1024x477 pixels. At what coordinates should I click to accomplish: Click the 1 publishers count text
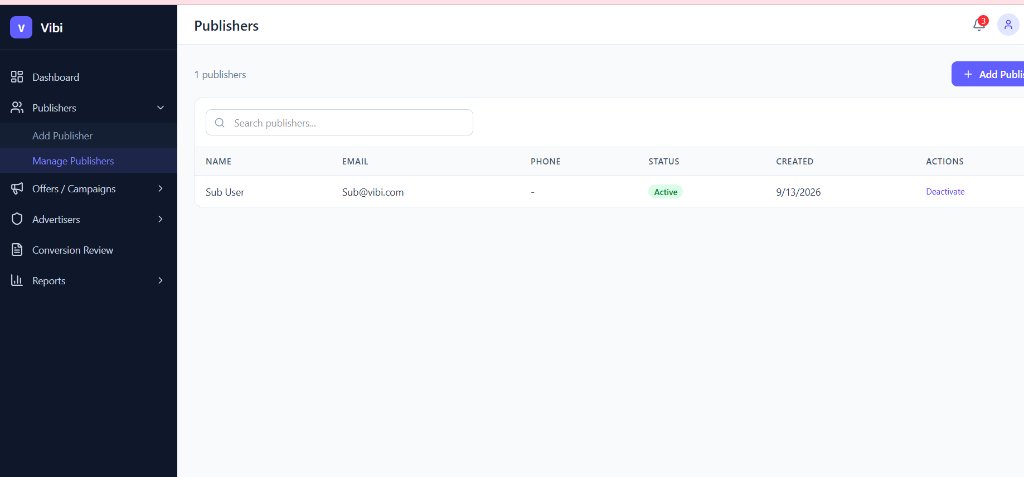tap(220, 74)
